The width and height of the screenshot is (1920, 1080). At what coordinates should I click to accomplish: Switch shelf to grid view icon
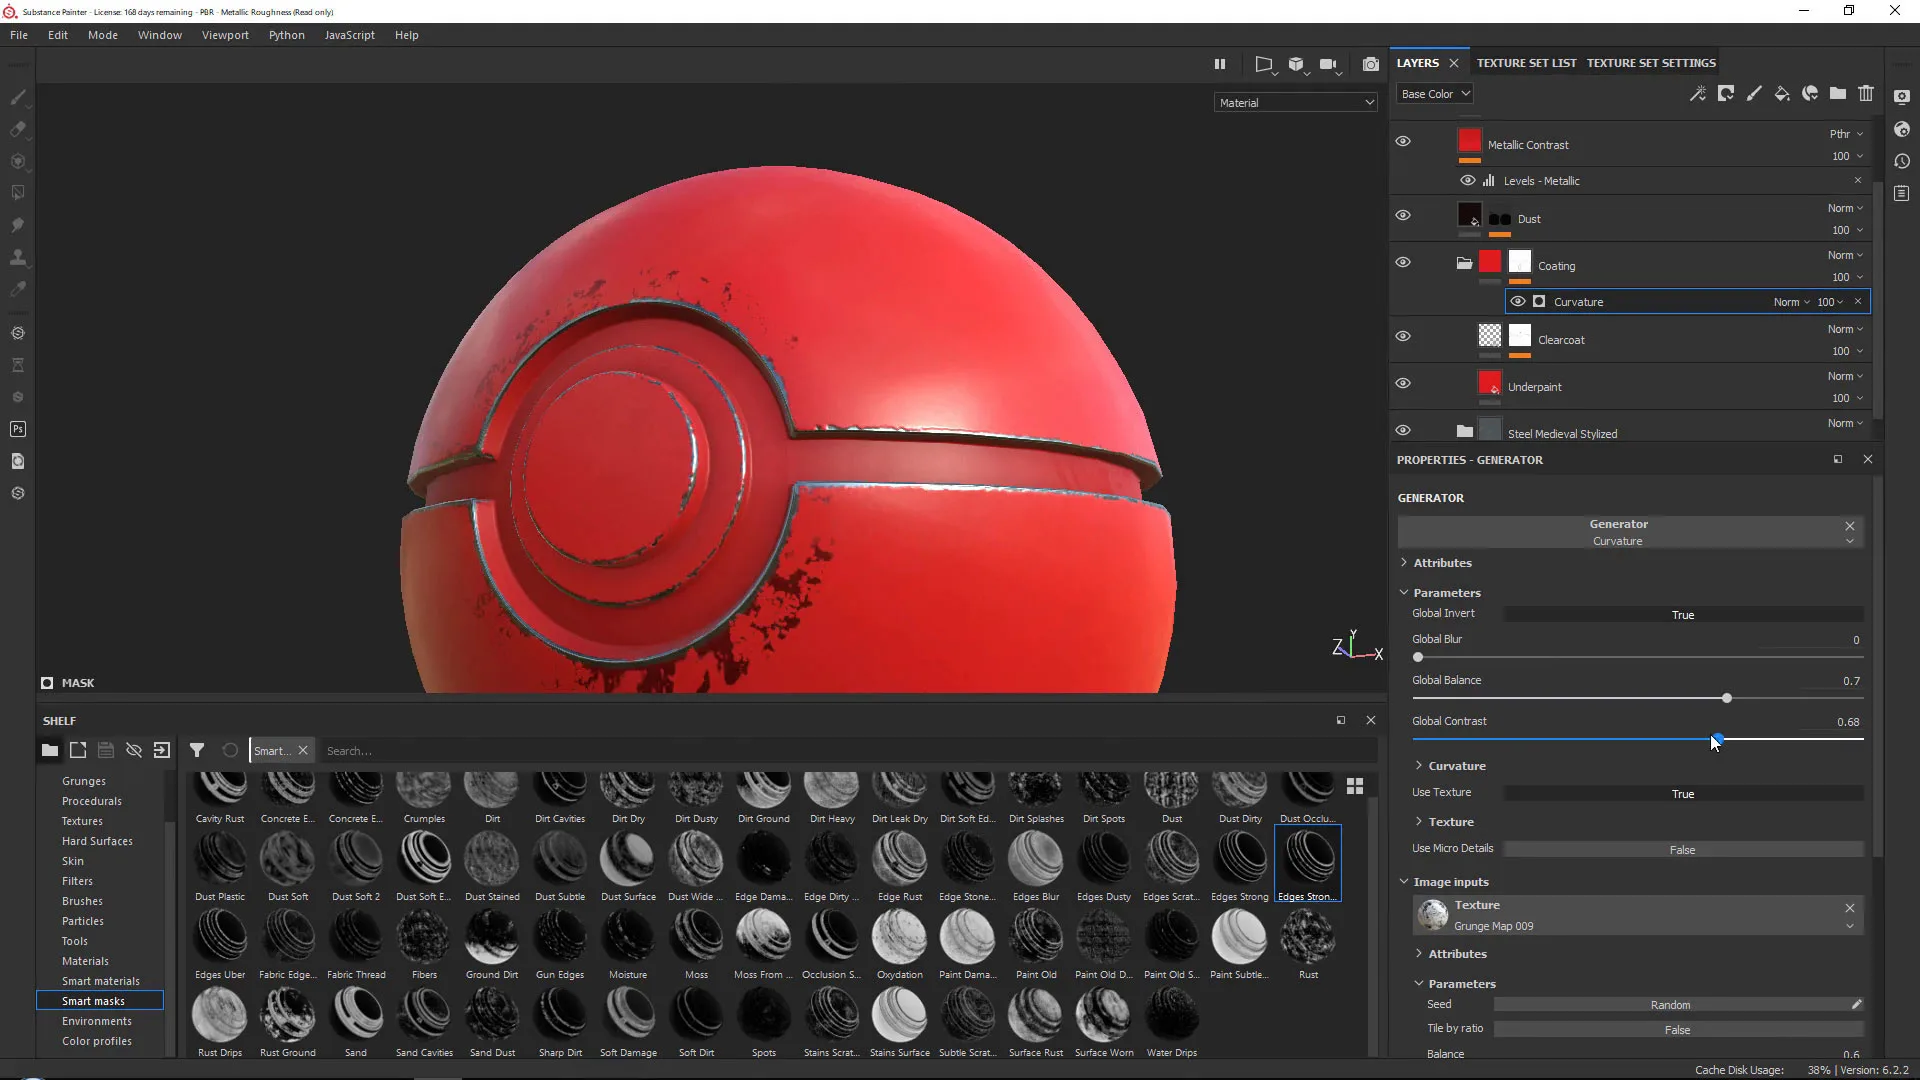[x=1355, y=786]
